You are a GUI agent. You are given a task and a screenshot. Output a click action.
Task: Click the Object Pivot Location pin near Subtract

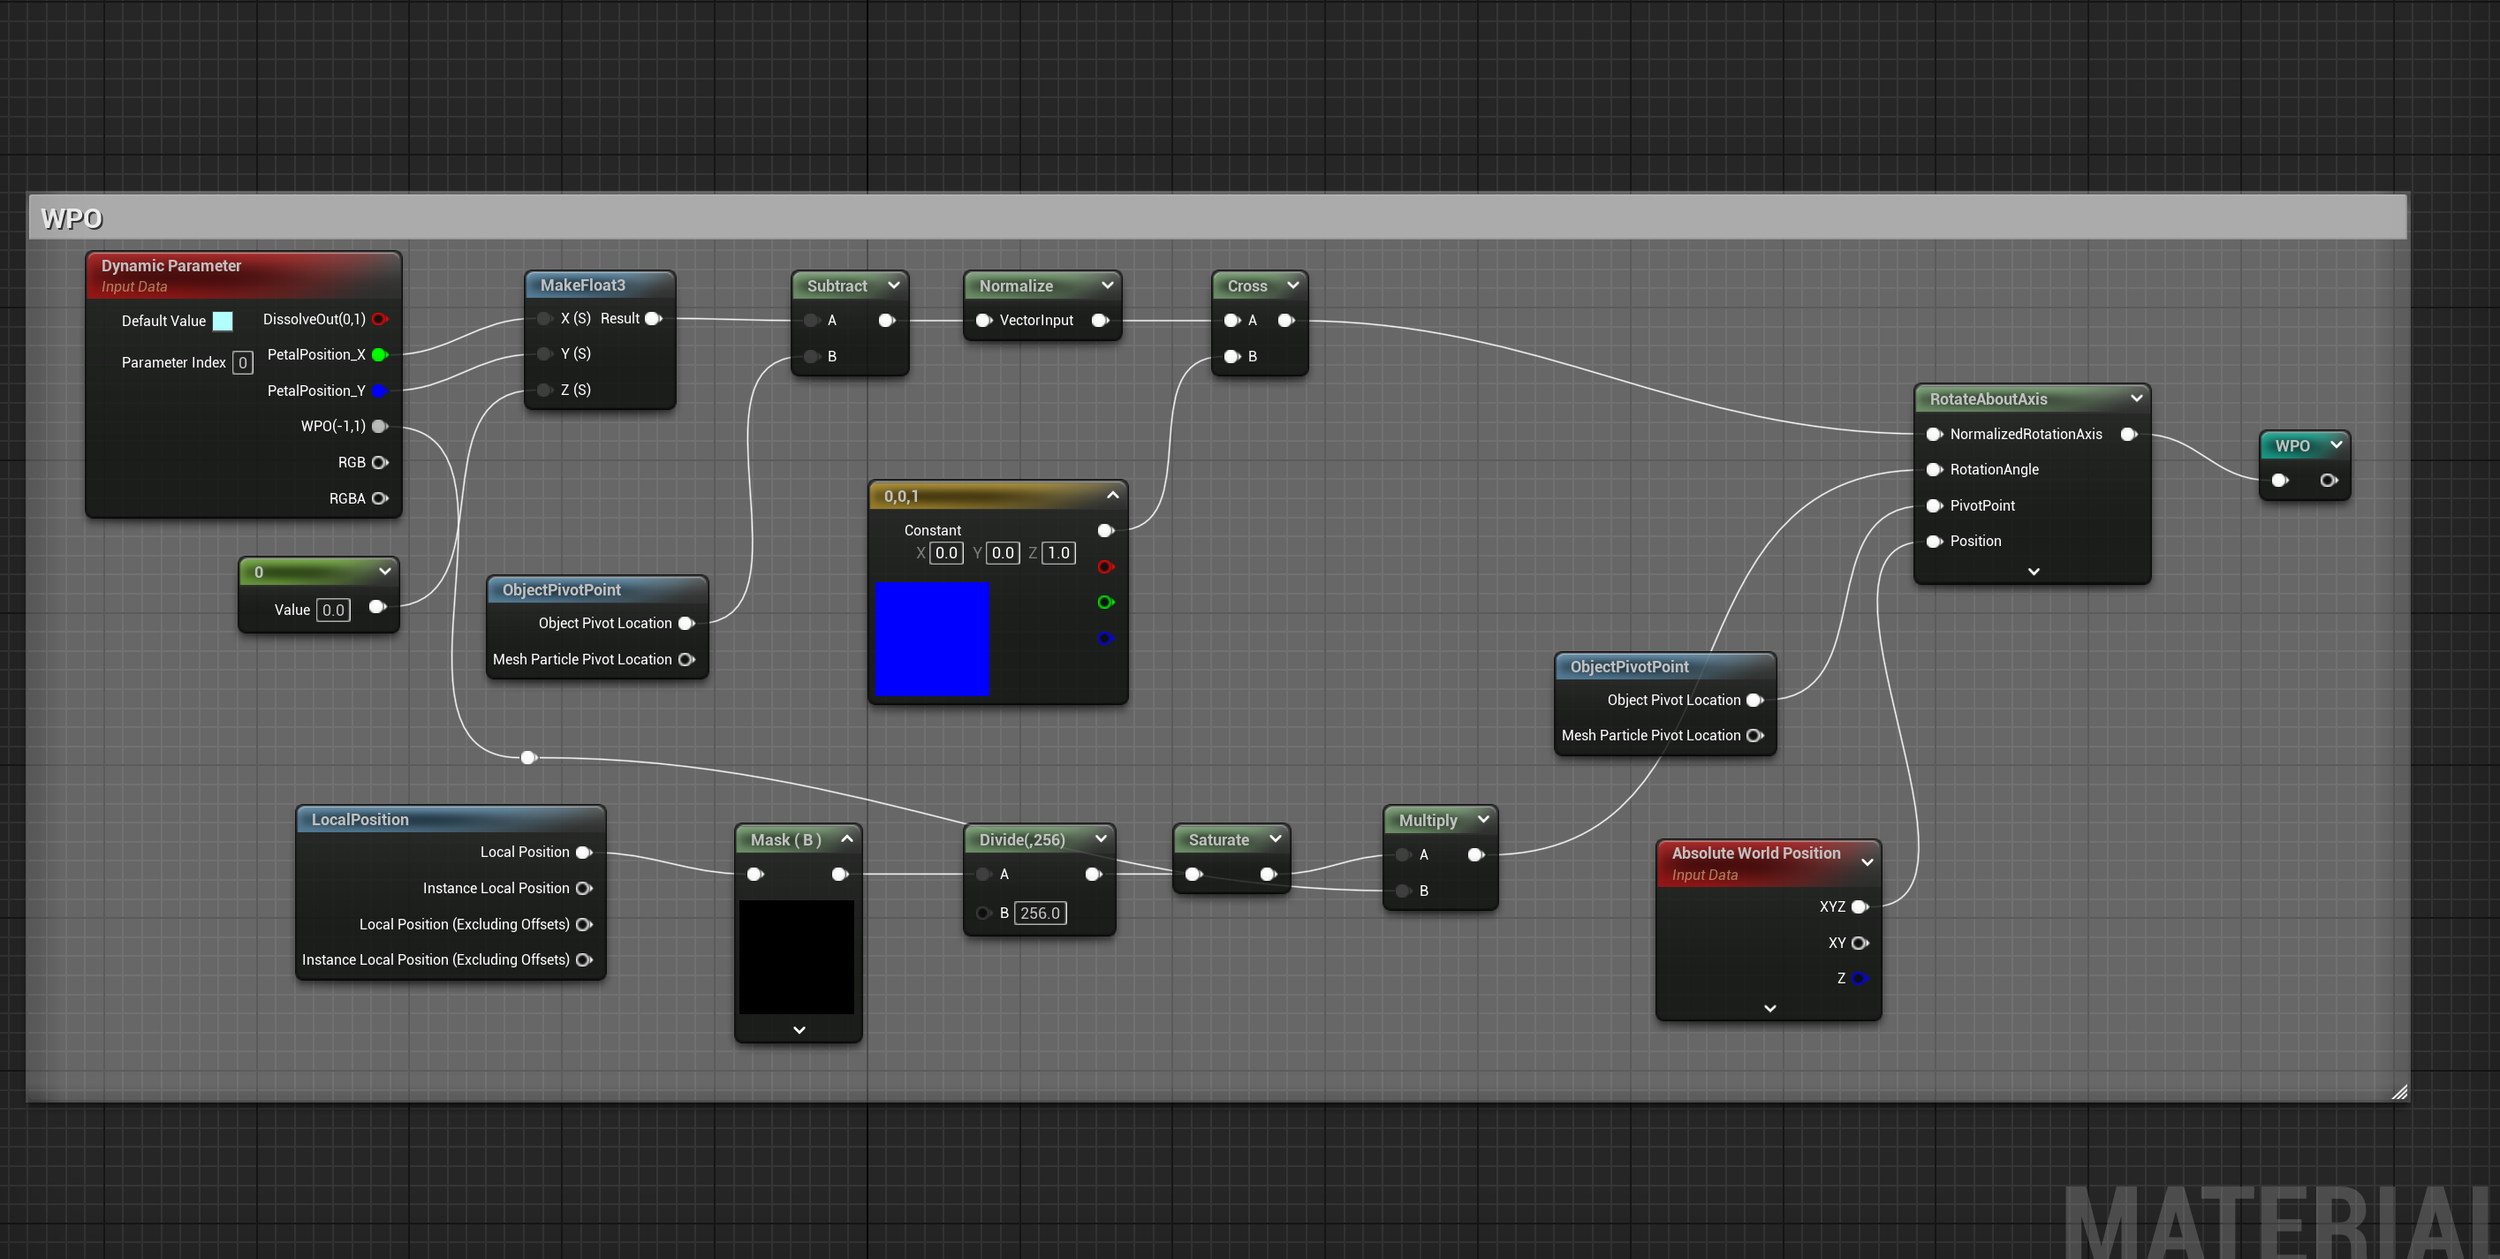coord(686,623)
